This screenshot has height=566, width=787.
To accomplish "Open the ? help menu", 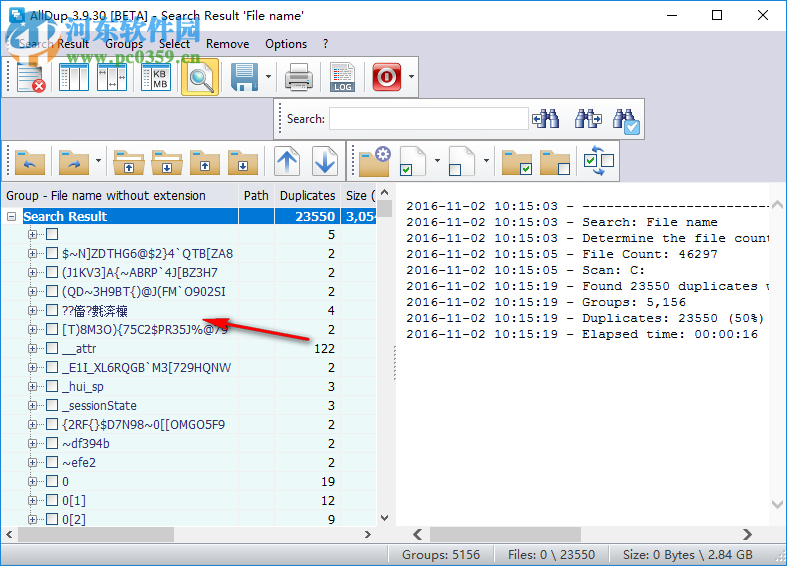I will pyautogui.click(x=326, y=44).
